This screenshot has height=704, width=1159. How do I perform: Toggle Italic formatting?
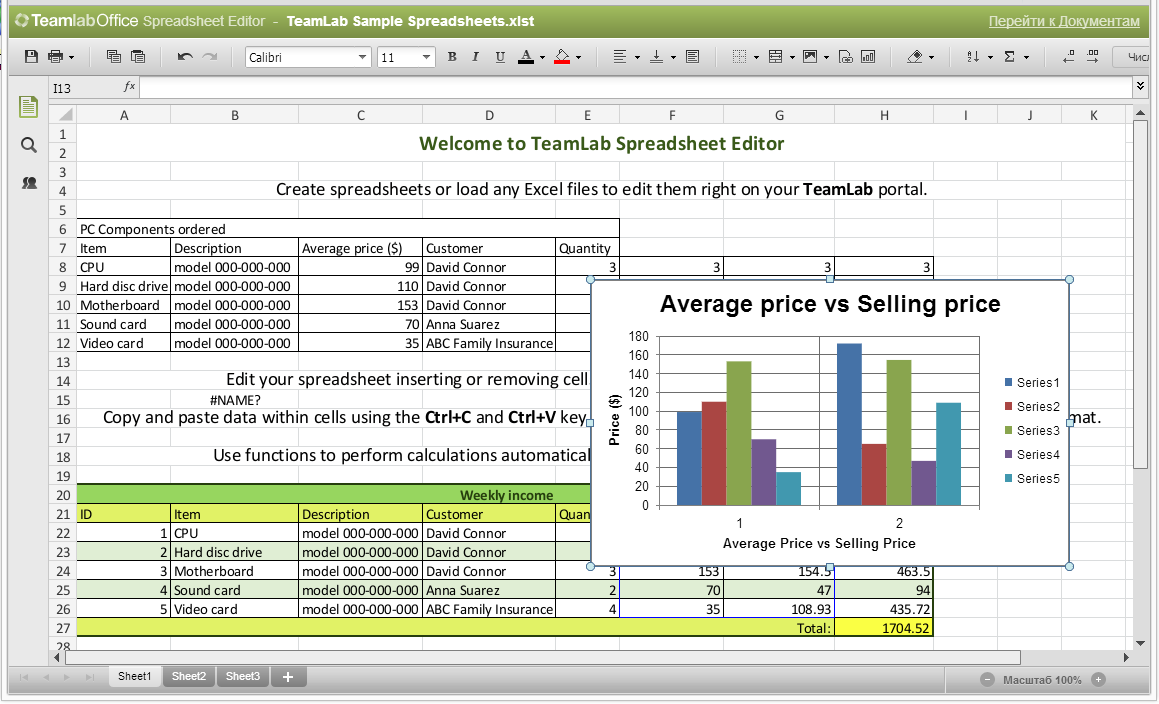[476, 57]
